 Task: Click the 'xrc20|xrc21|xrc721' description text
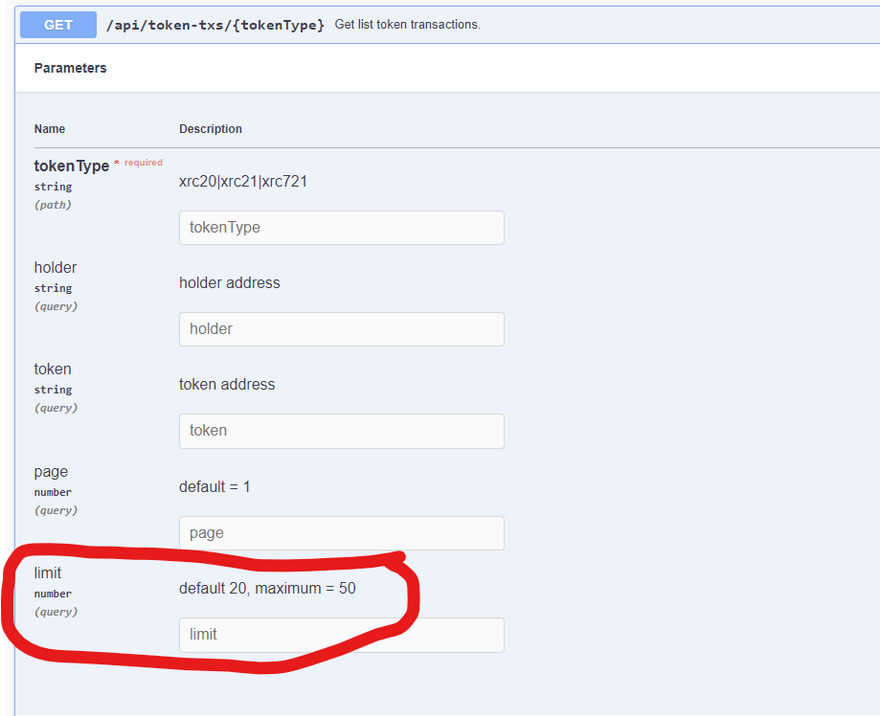pos(250,181)
